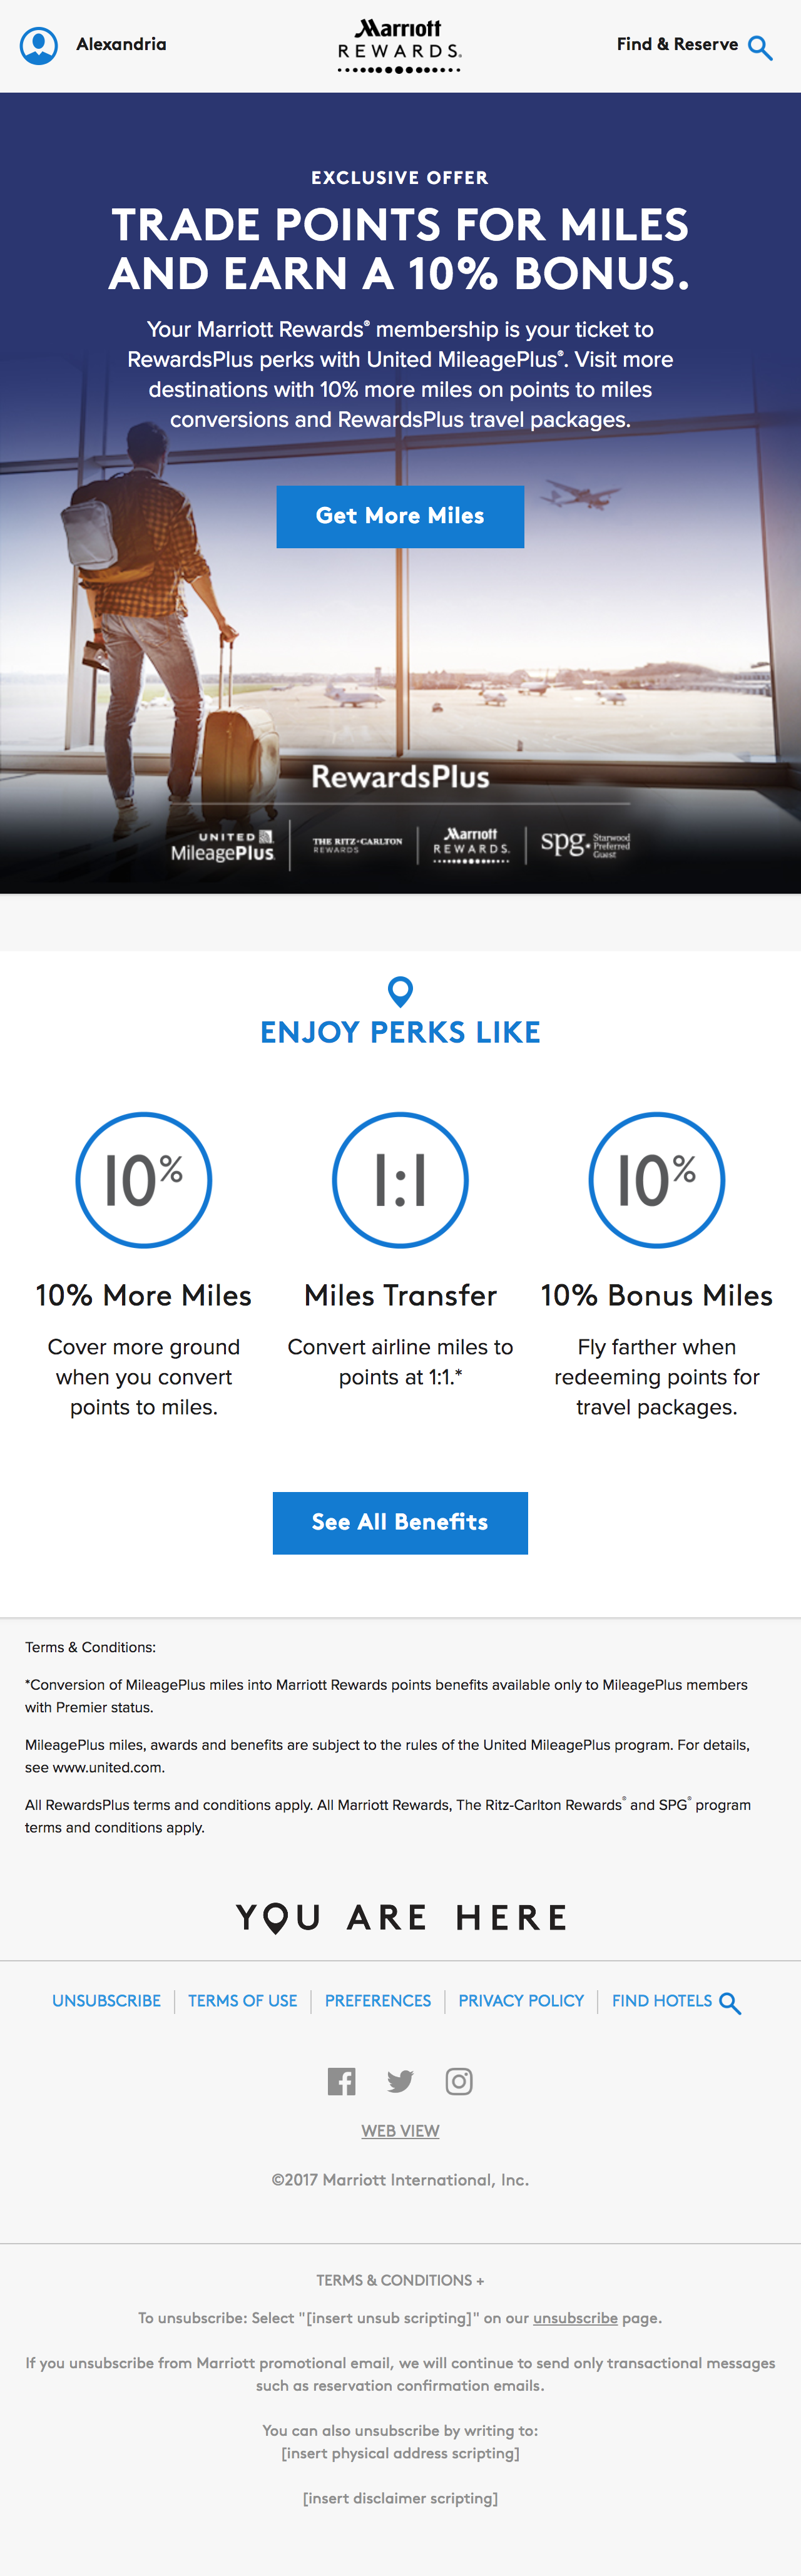
Task: Click the underlined unsubscribe page link
Action: pos(575,2318)
